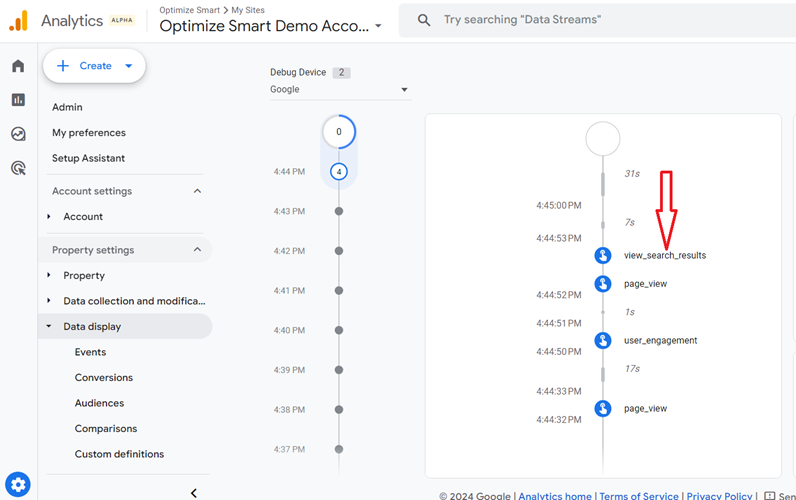Click the user_engagement event label
The height and width of the screenshot is (500, 796).
(x=660, y=341)
